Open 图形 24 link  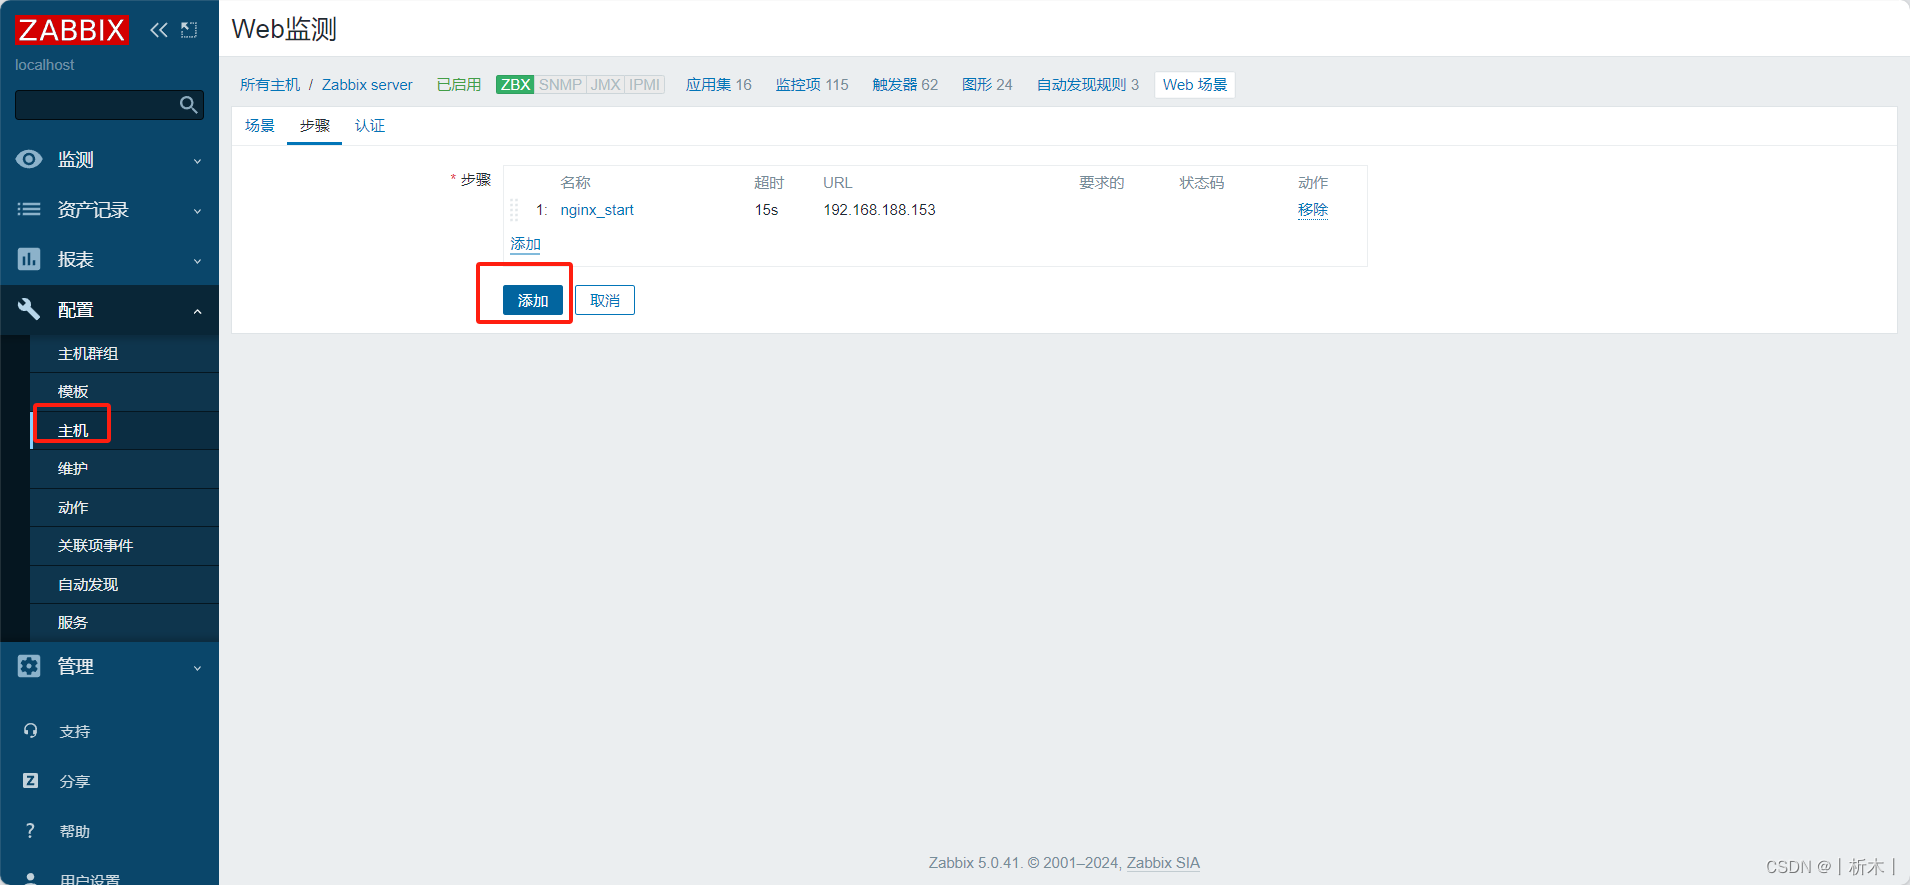pos(987,85)
